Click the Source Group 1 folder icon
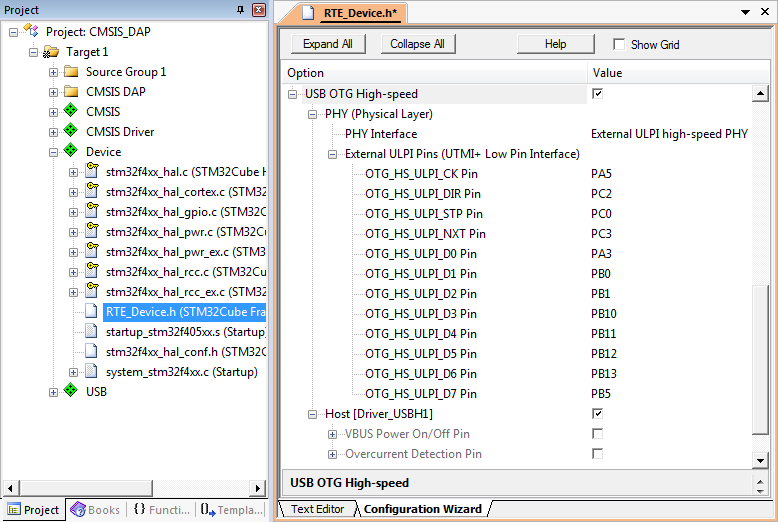This screenshot has height=522, width=778. tap(71, 71)
